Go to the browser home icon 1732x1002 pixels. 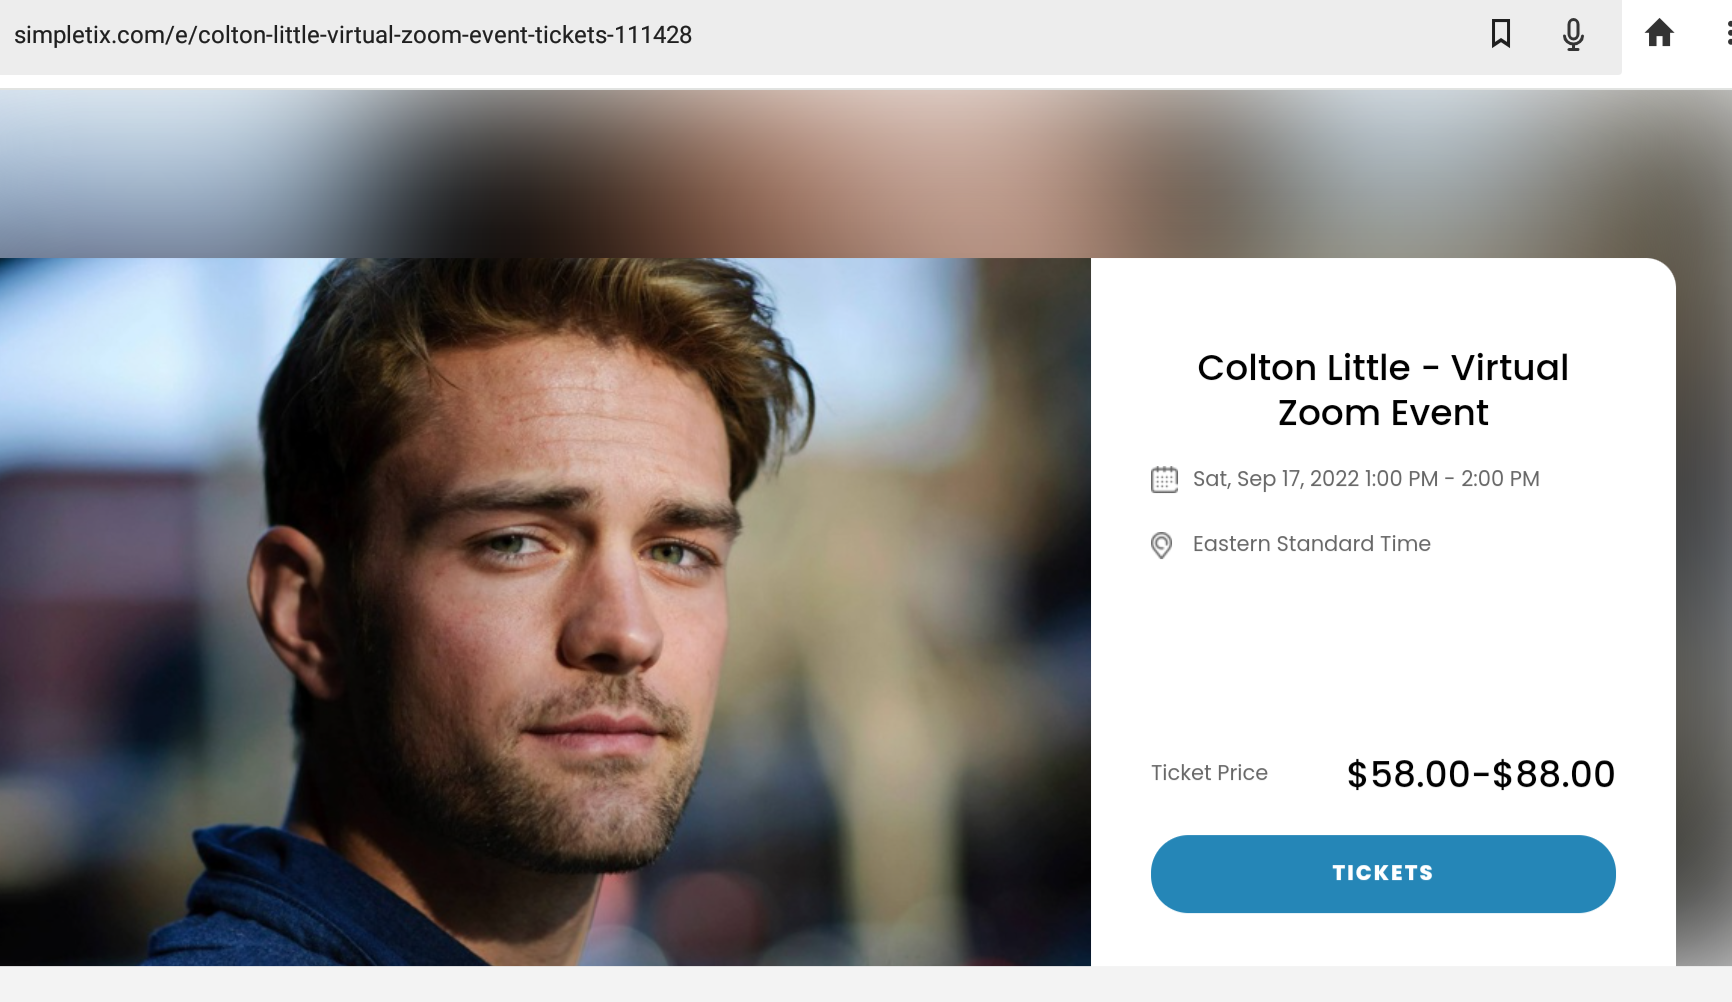tap(1659, 34)
